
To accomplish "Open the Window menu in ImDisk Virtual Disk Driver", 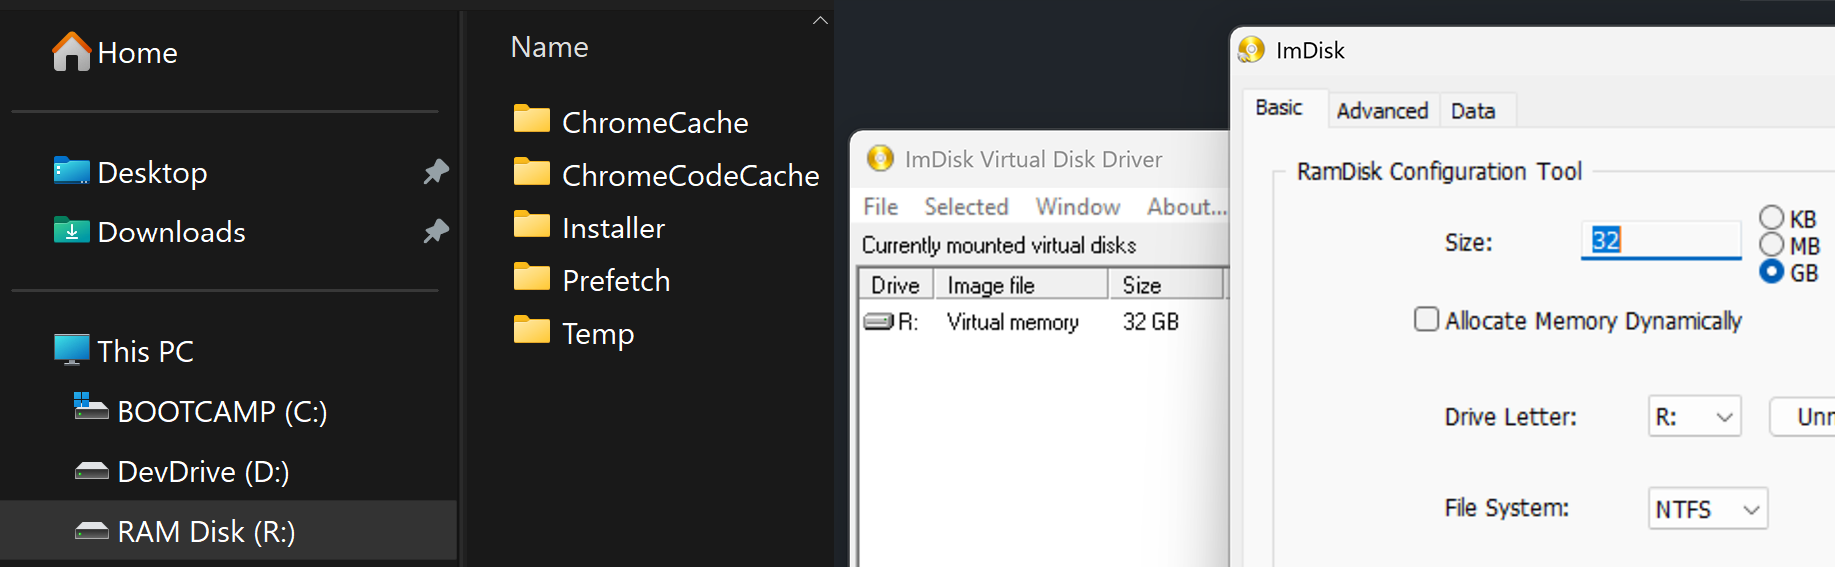I will click(x=1078, y=206).
